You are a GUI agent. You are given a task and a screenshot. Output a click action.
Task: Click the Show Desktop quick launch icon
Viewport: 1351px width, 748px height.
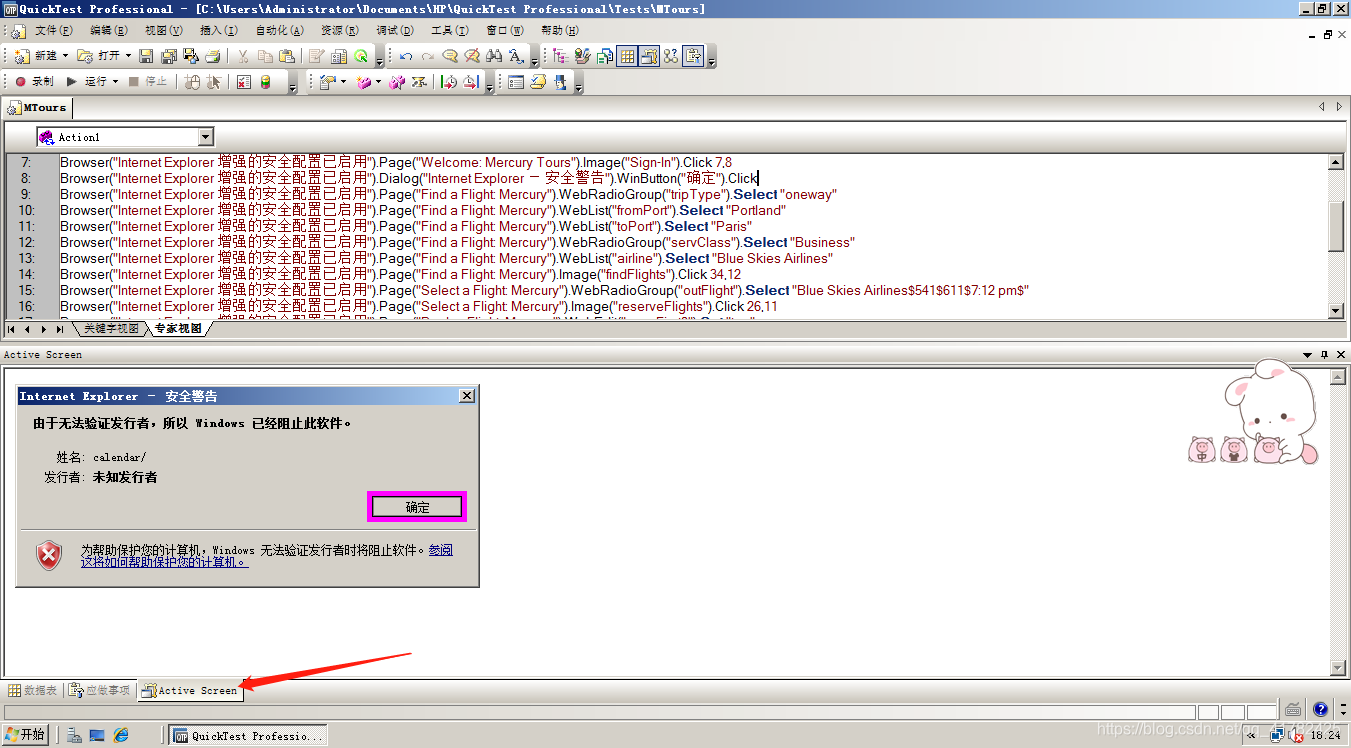pyautogui.click(x=97, y=735)
